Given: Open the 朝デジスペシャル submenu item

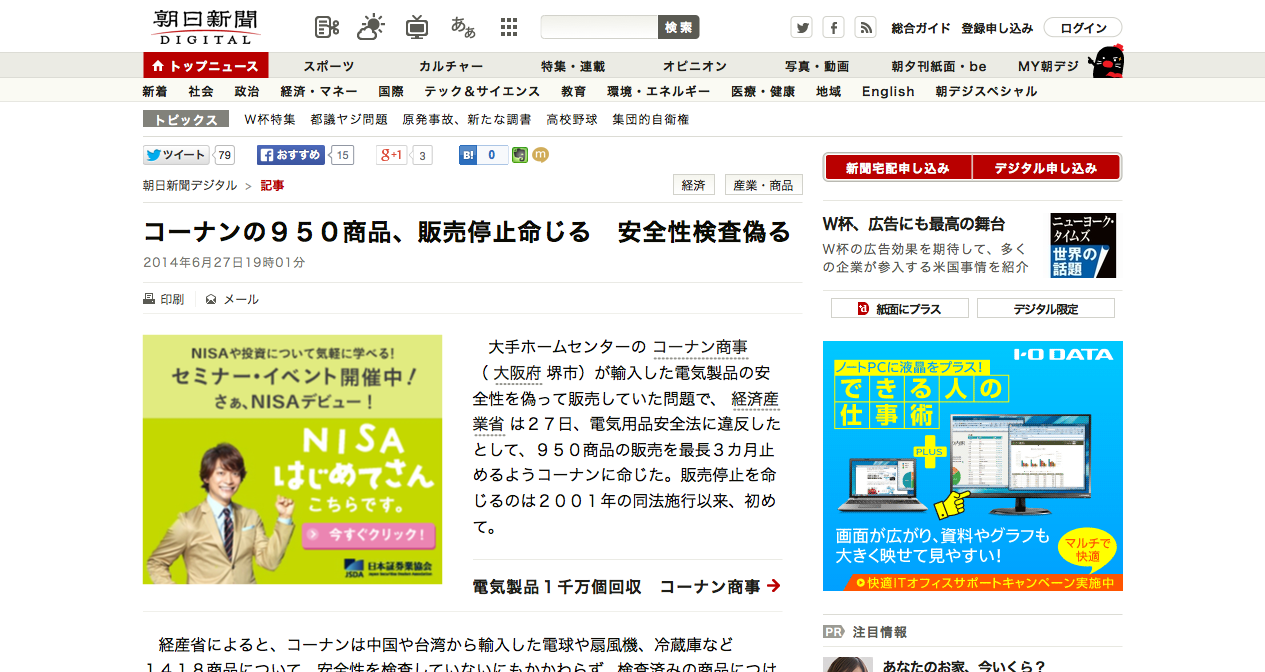Looking at the screenshot, I should click(987, 91).
